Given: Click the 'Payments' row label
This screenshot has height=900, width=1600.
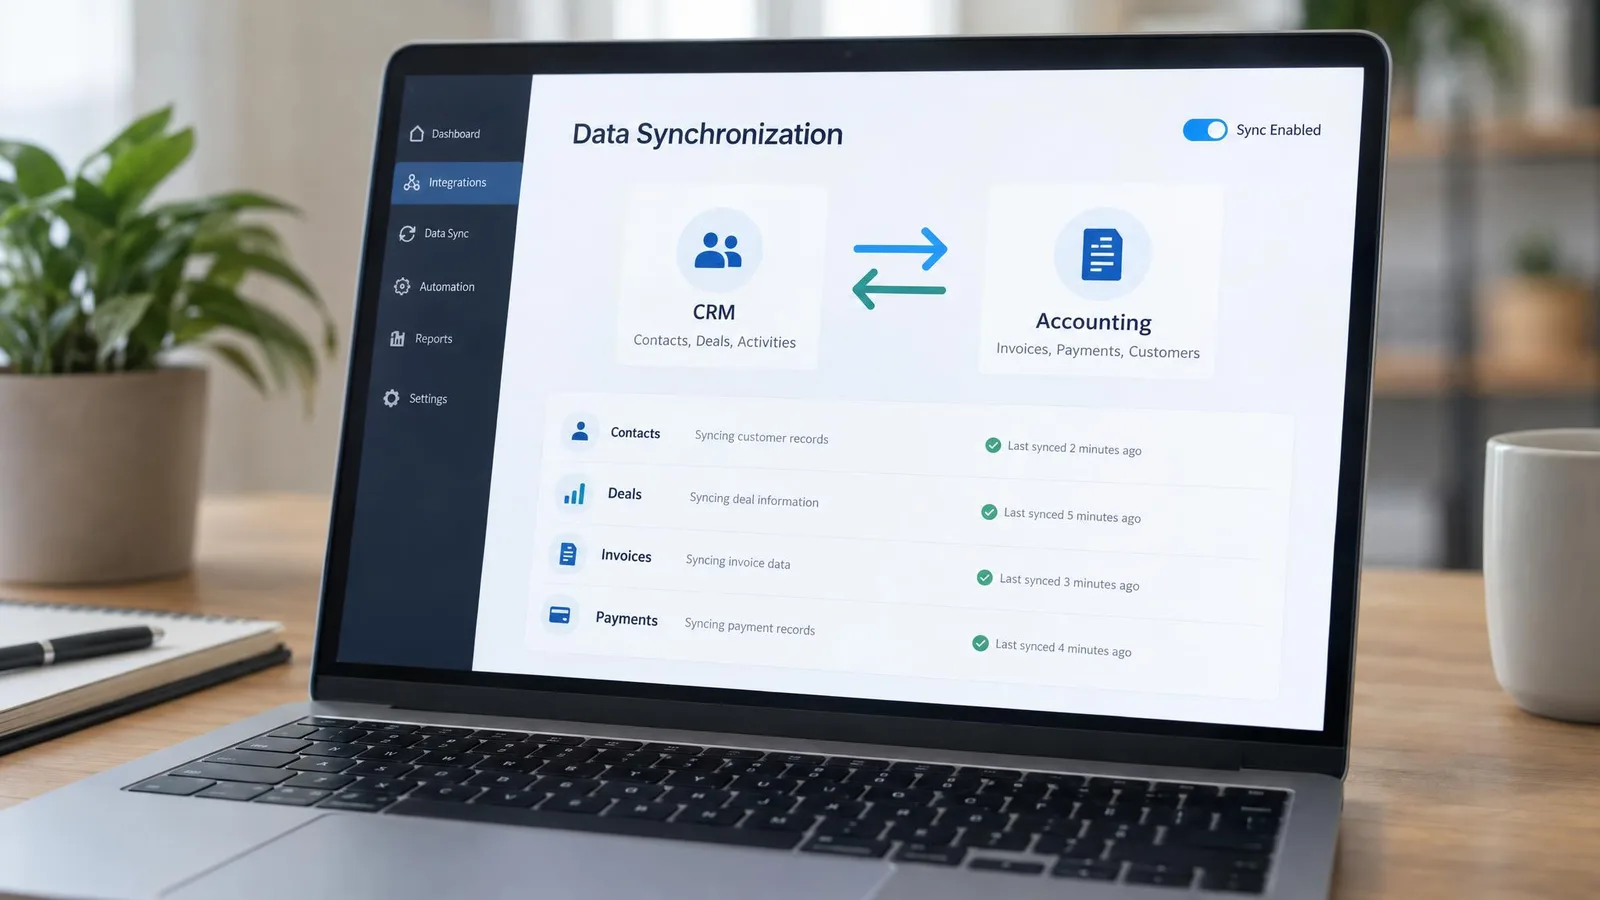Looking at the screenshot, I should tap(627, 619).
